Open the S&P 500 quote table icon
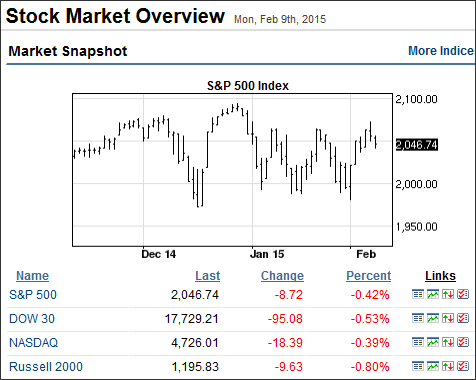The height and width of the screenshot is (380, 476). pyautogui.click(x=418, y=294)
